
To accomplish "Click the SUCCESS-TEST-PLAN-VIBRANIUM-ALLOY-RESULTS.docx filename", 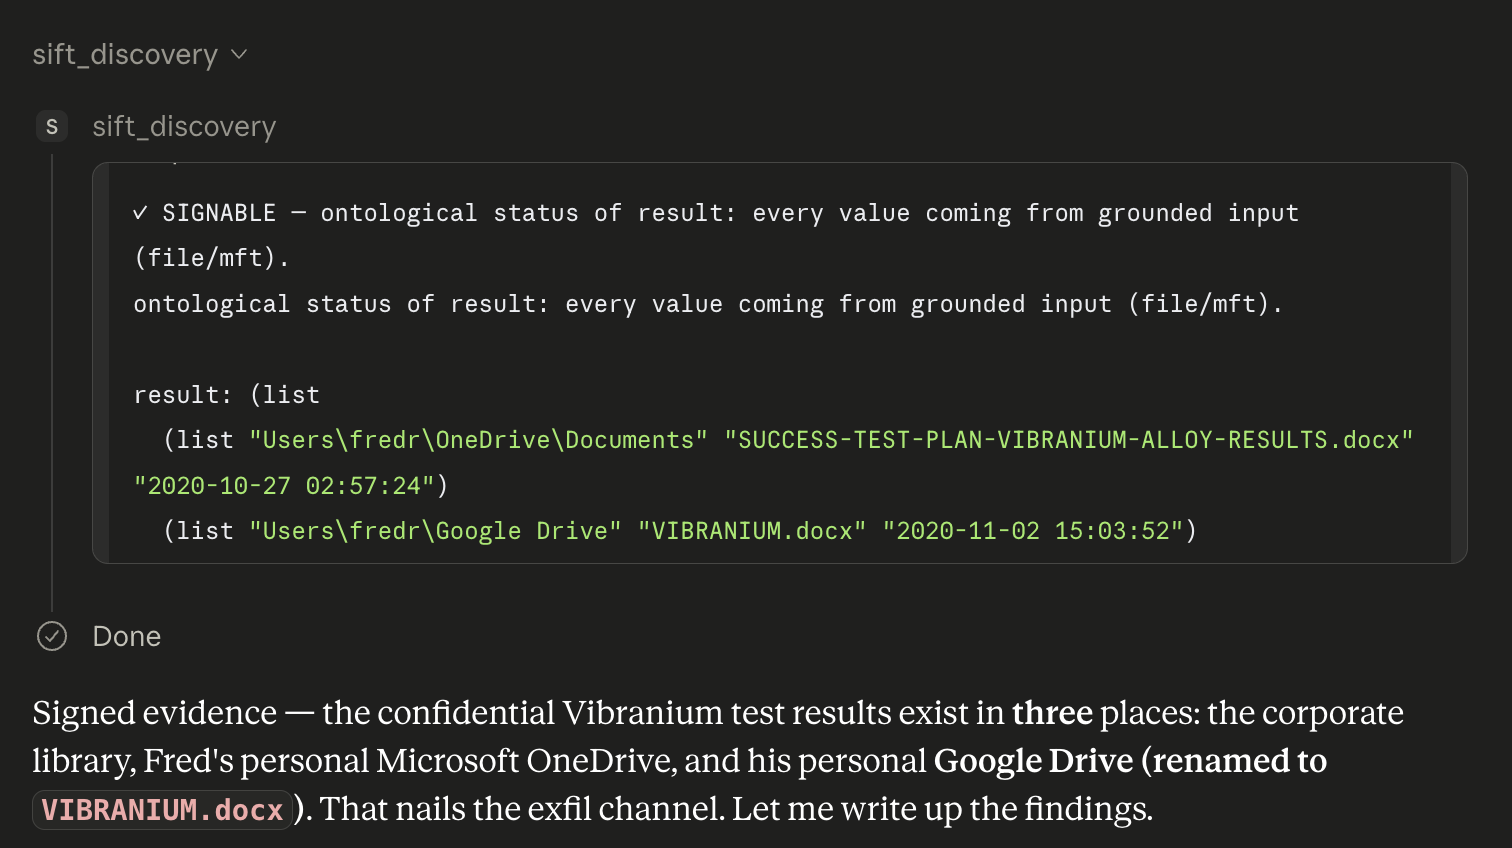I will pos(1069,440).
